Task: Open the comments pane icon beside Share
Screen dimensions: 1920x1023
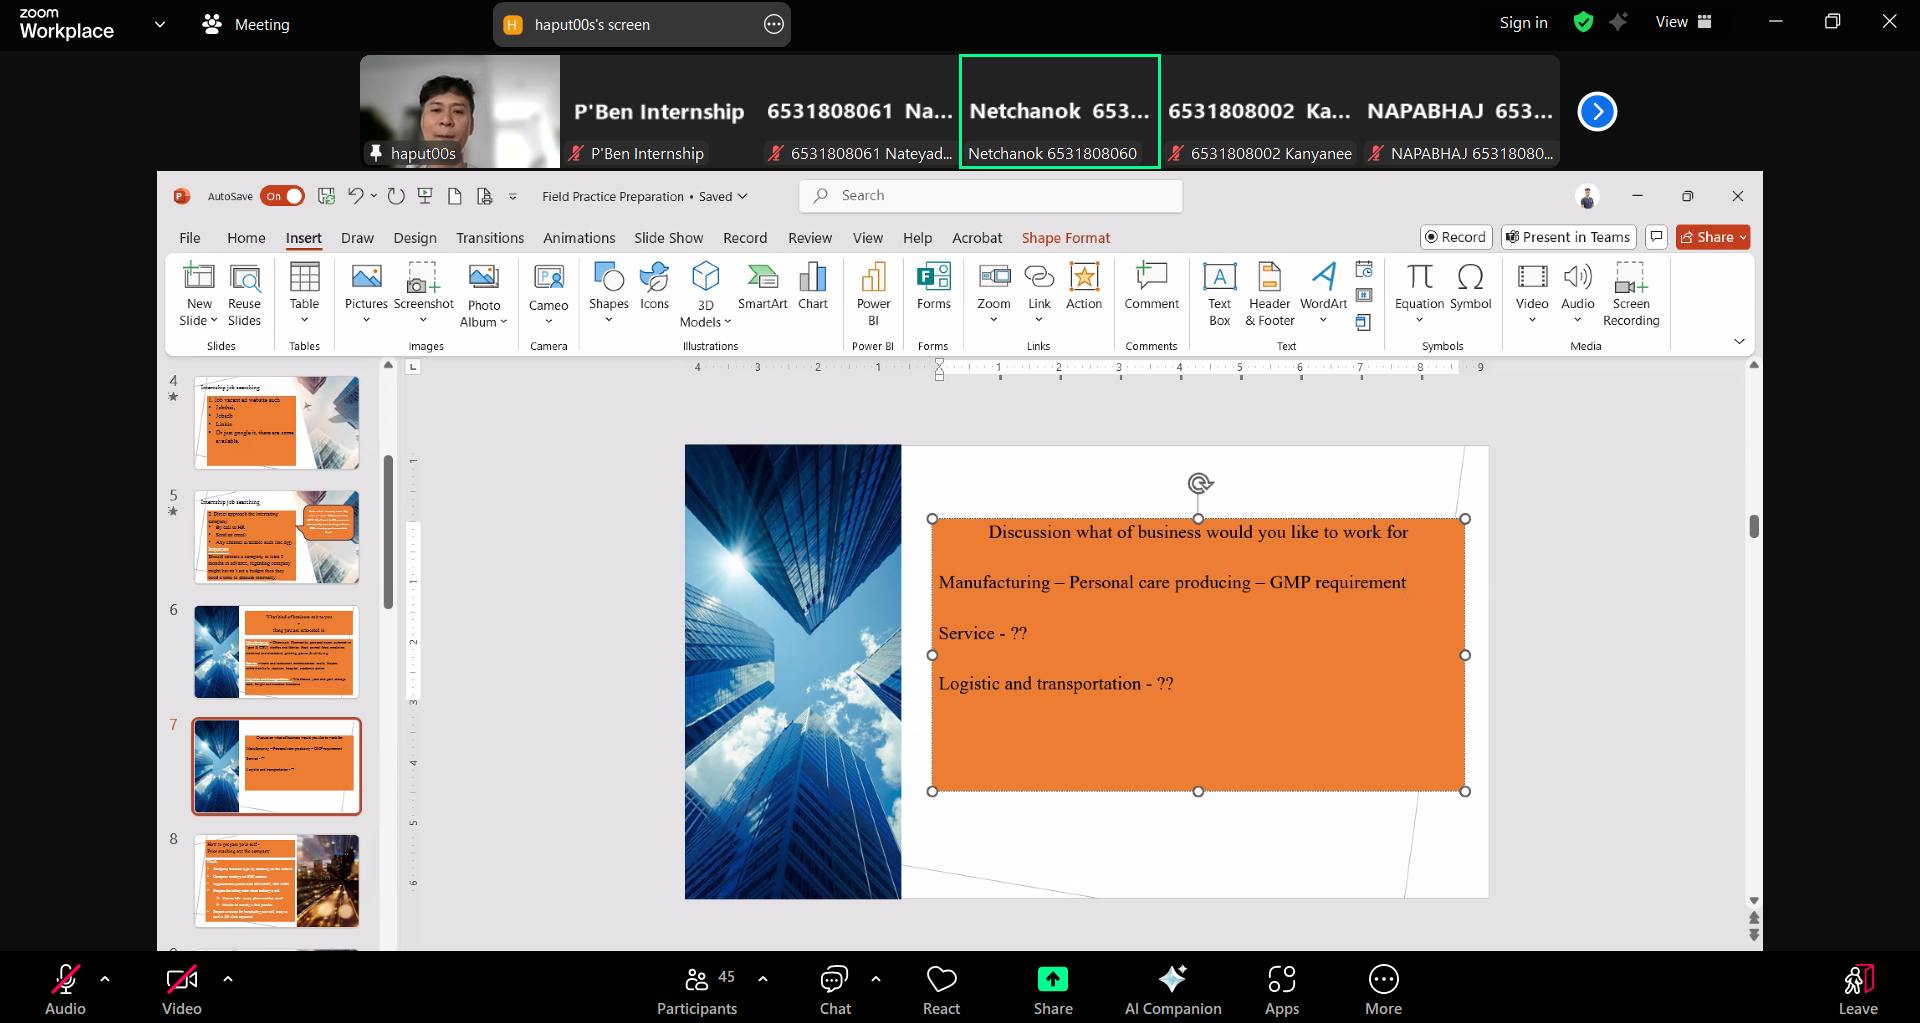Action: coord(1656,237)
